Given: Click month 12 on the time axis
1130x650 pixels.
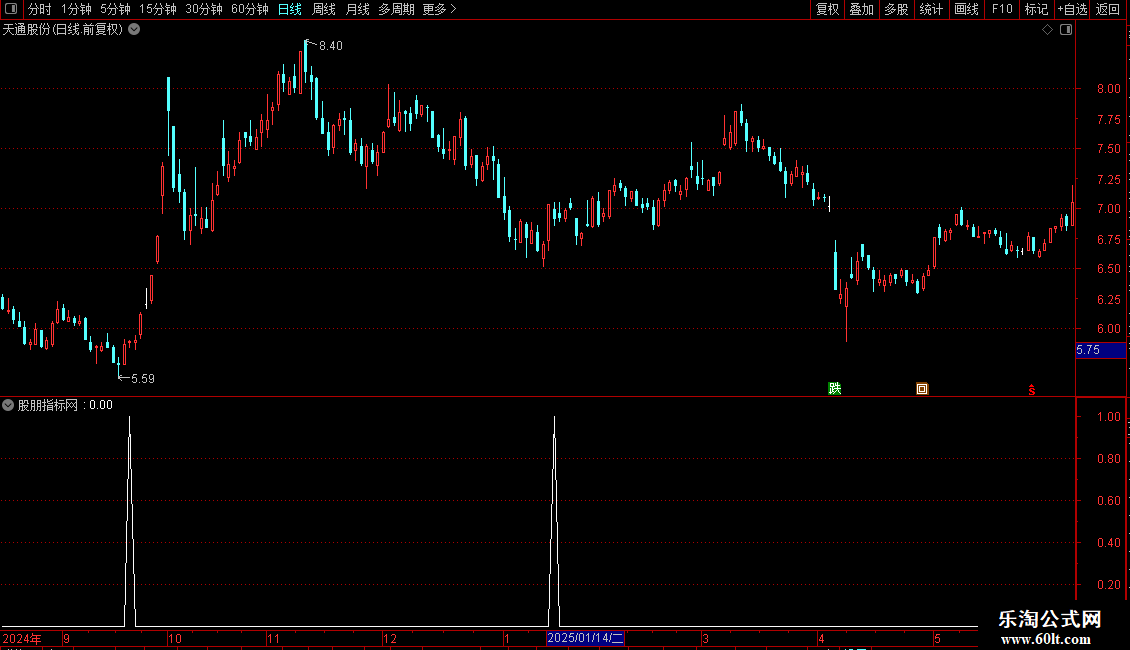Looking at the screenshot, I should coord(389,638).
